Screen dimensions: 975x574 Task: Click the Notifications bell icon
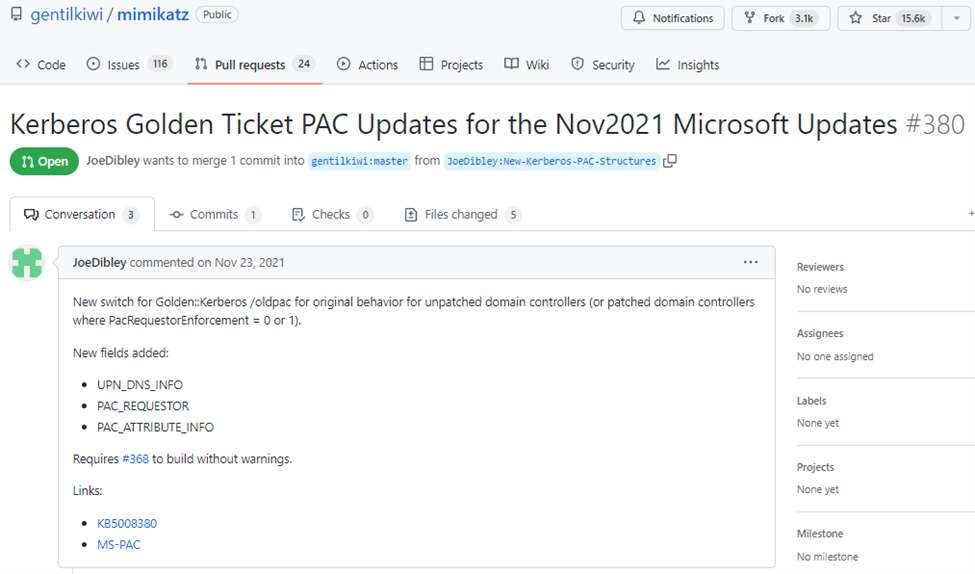(639, 17)
